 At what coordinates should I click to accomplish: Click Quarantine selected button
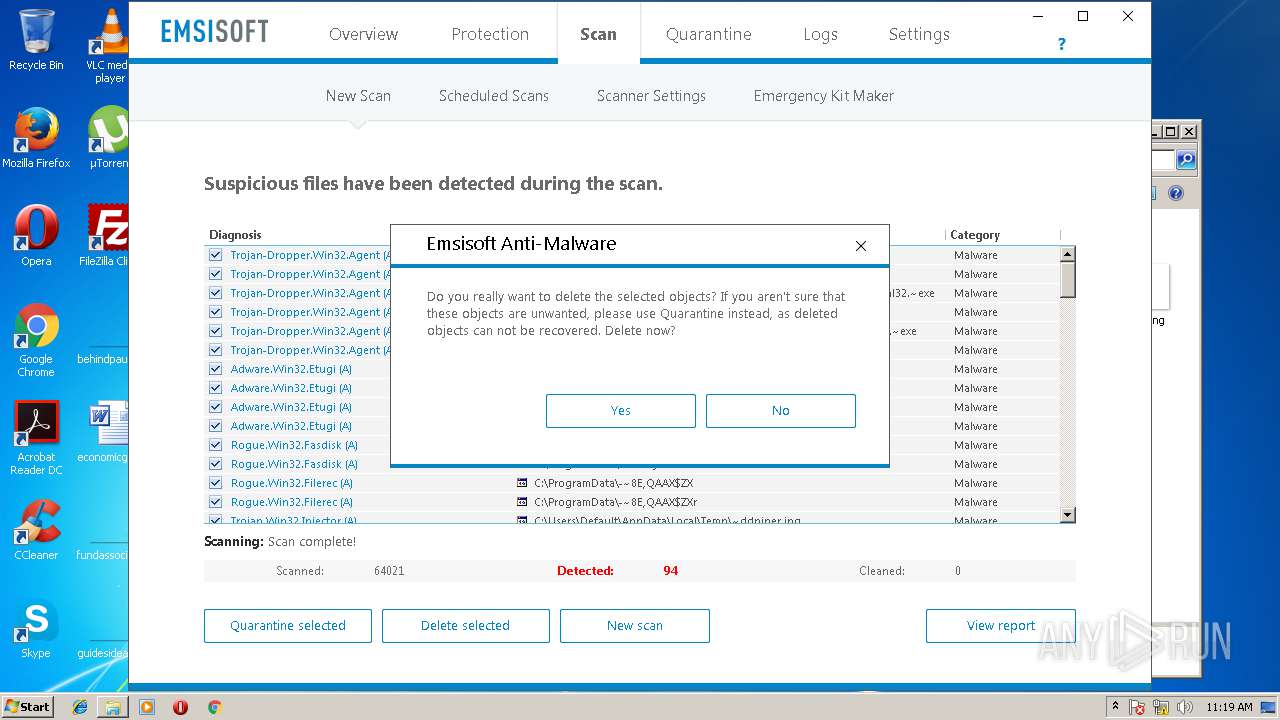pos(288,626)
